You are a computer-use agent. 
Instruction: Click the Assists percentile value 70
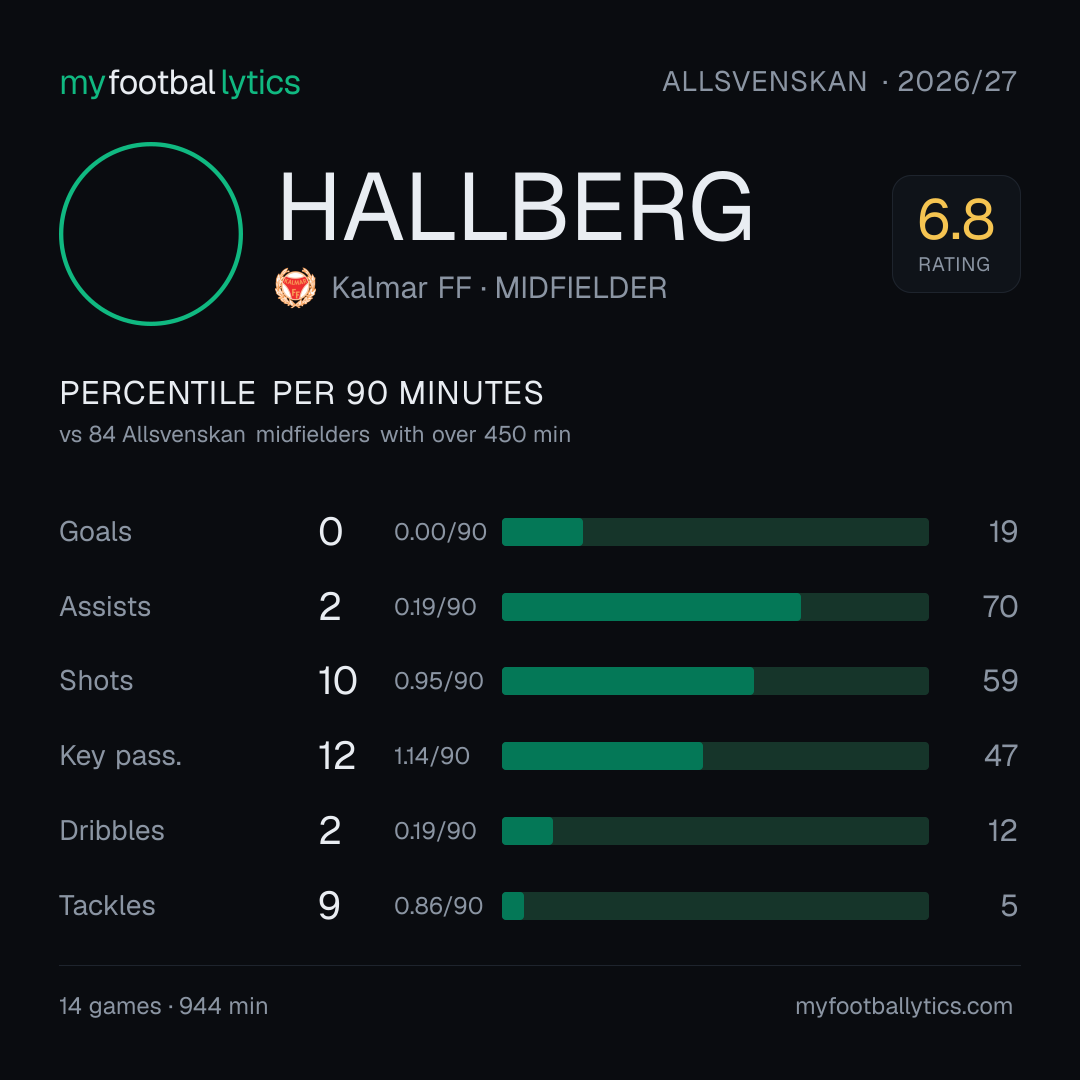(1000, 607)
